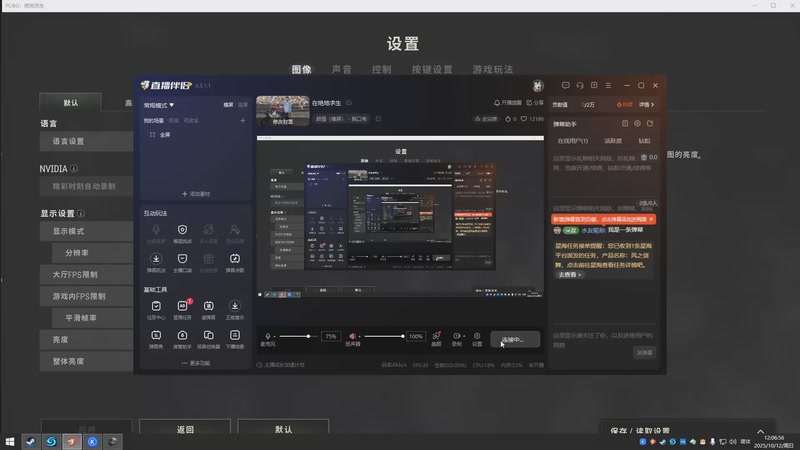Select the 图像 tab in PUBG settings
This screenshot has width=800, height=450.
pyautogui.click(x=302, y=69)
